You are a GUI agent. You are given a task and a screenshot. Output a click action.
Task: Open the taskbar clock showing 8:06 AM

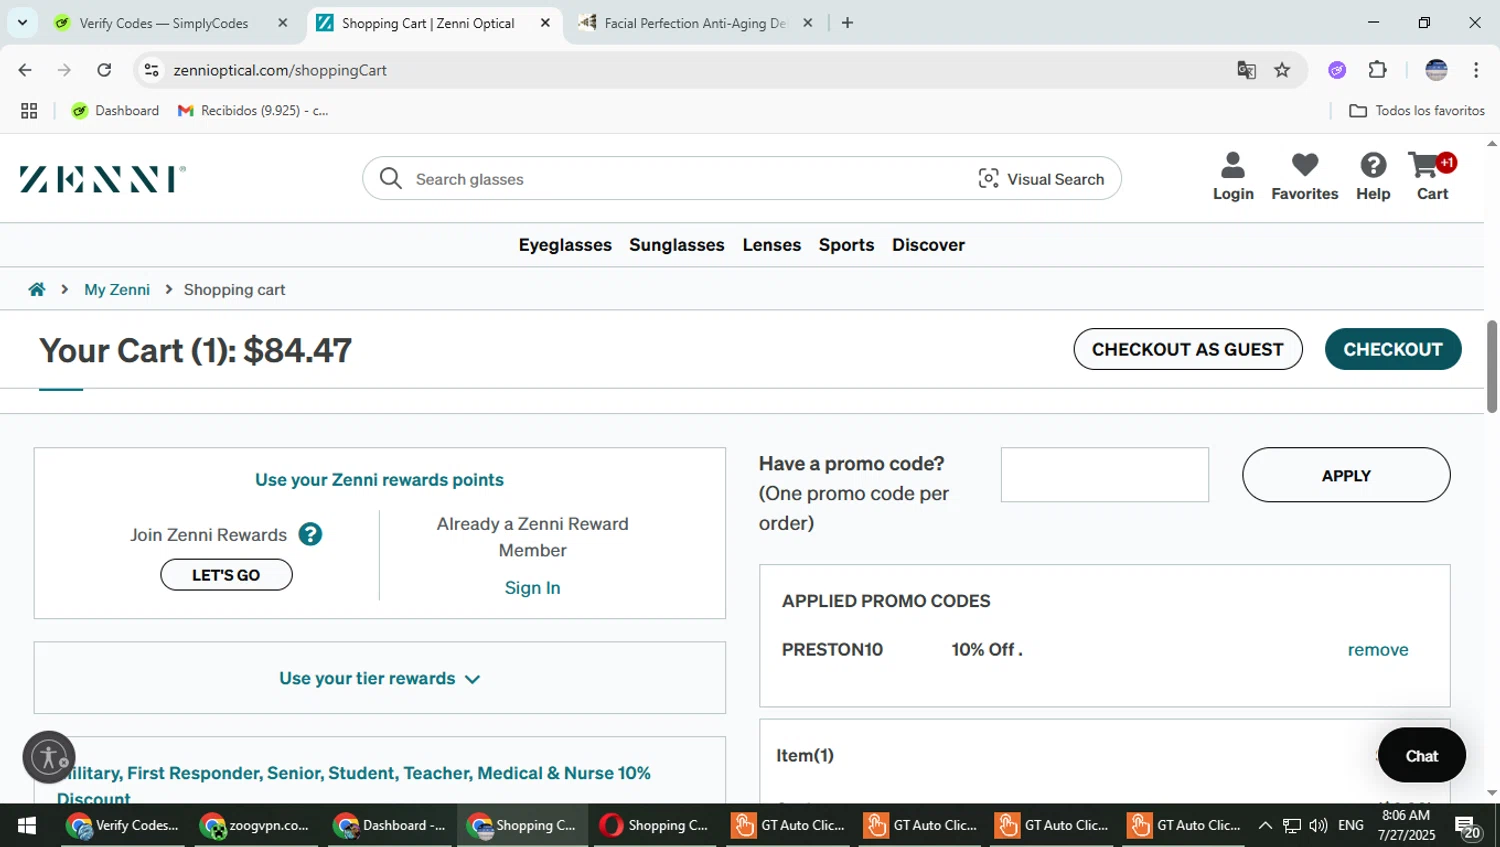pyautogui.click(x=1406, y=826)
